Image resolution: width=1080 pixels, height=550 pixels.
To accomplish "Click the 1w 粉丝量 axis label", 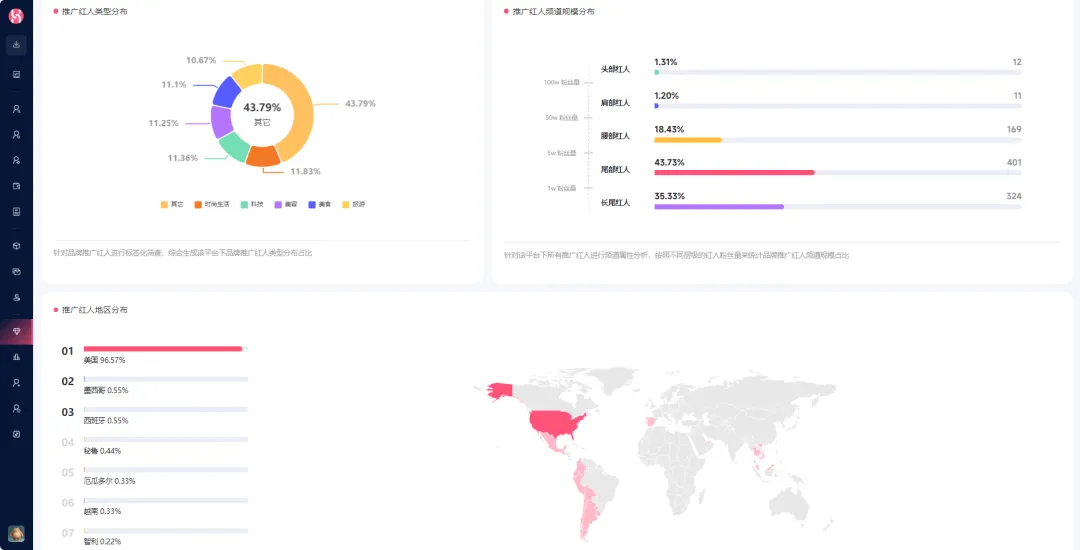I will (x=561, y=189).
